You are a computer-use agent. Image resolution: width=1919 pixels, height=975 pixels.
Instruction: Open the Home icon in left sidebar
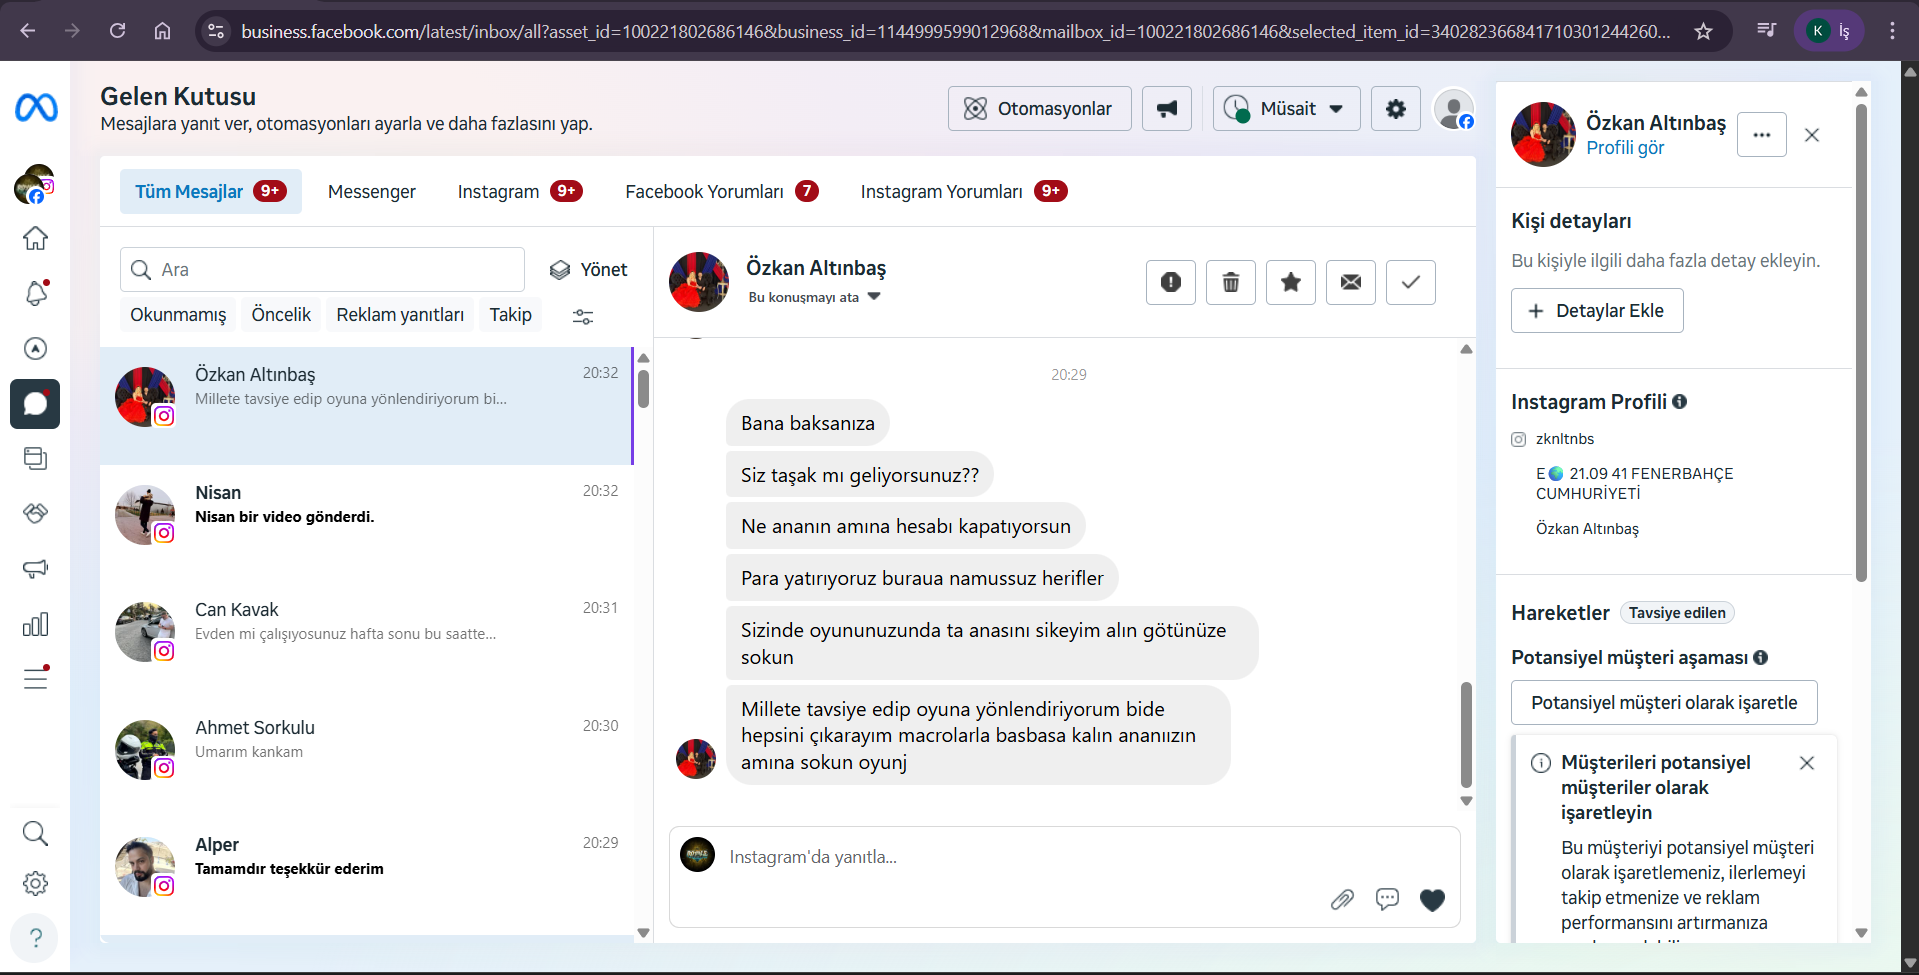coord(35,238)
